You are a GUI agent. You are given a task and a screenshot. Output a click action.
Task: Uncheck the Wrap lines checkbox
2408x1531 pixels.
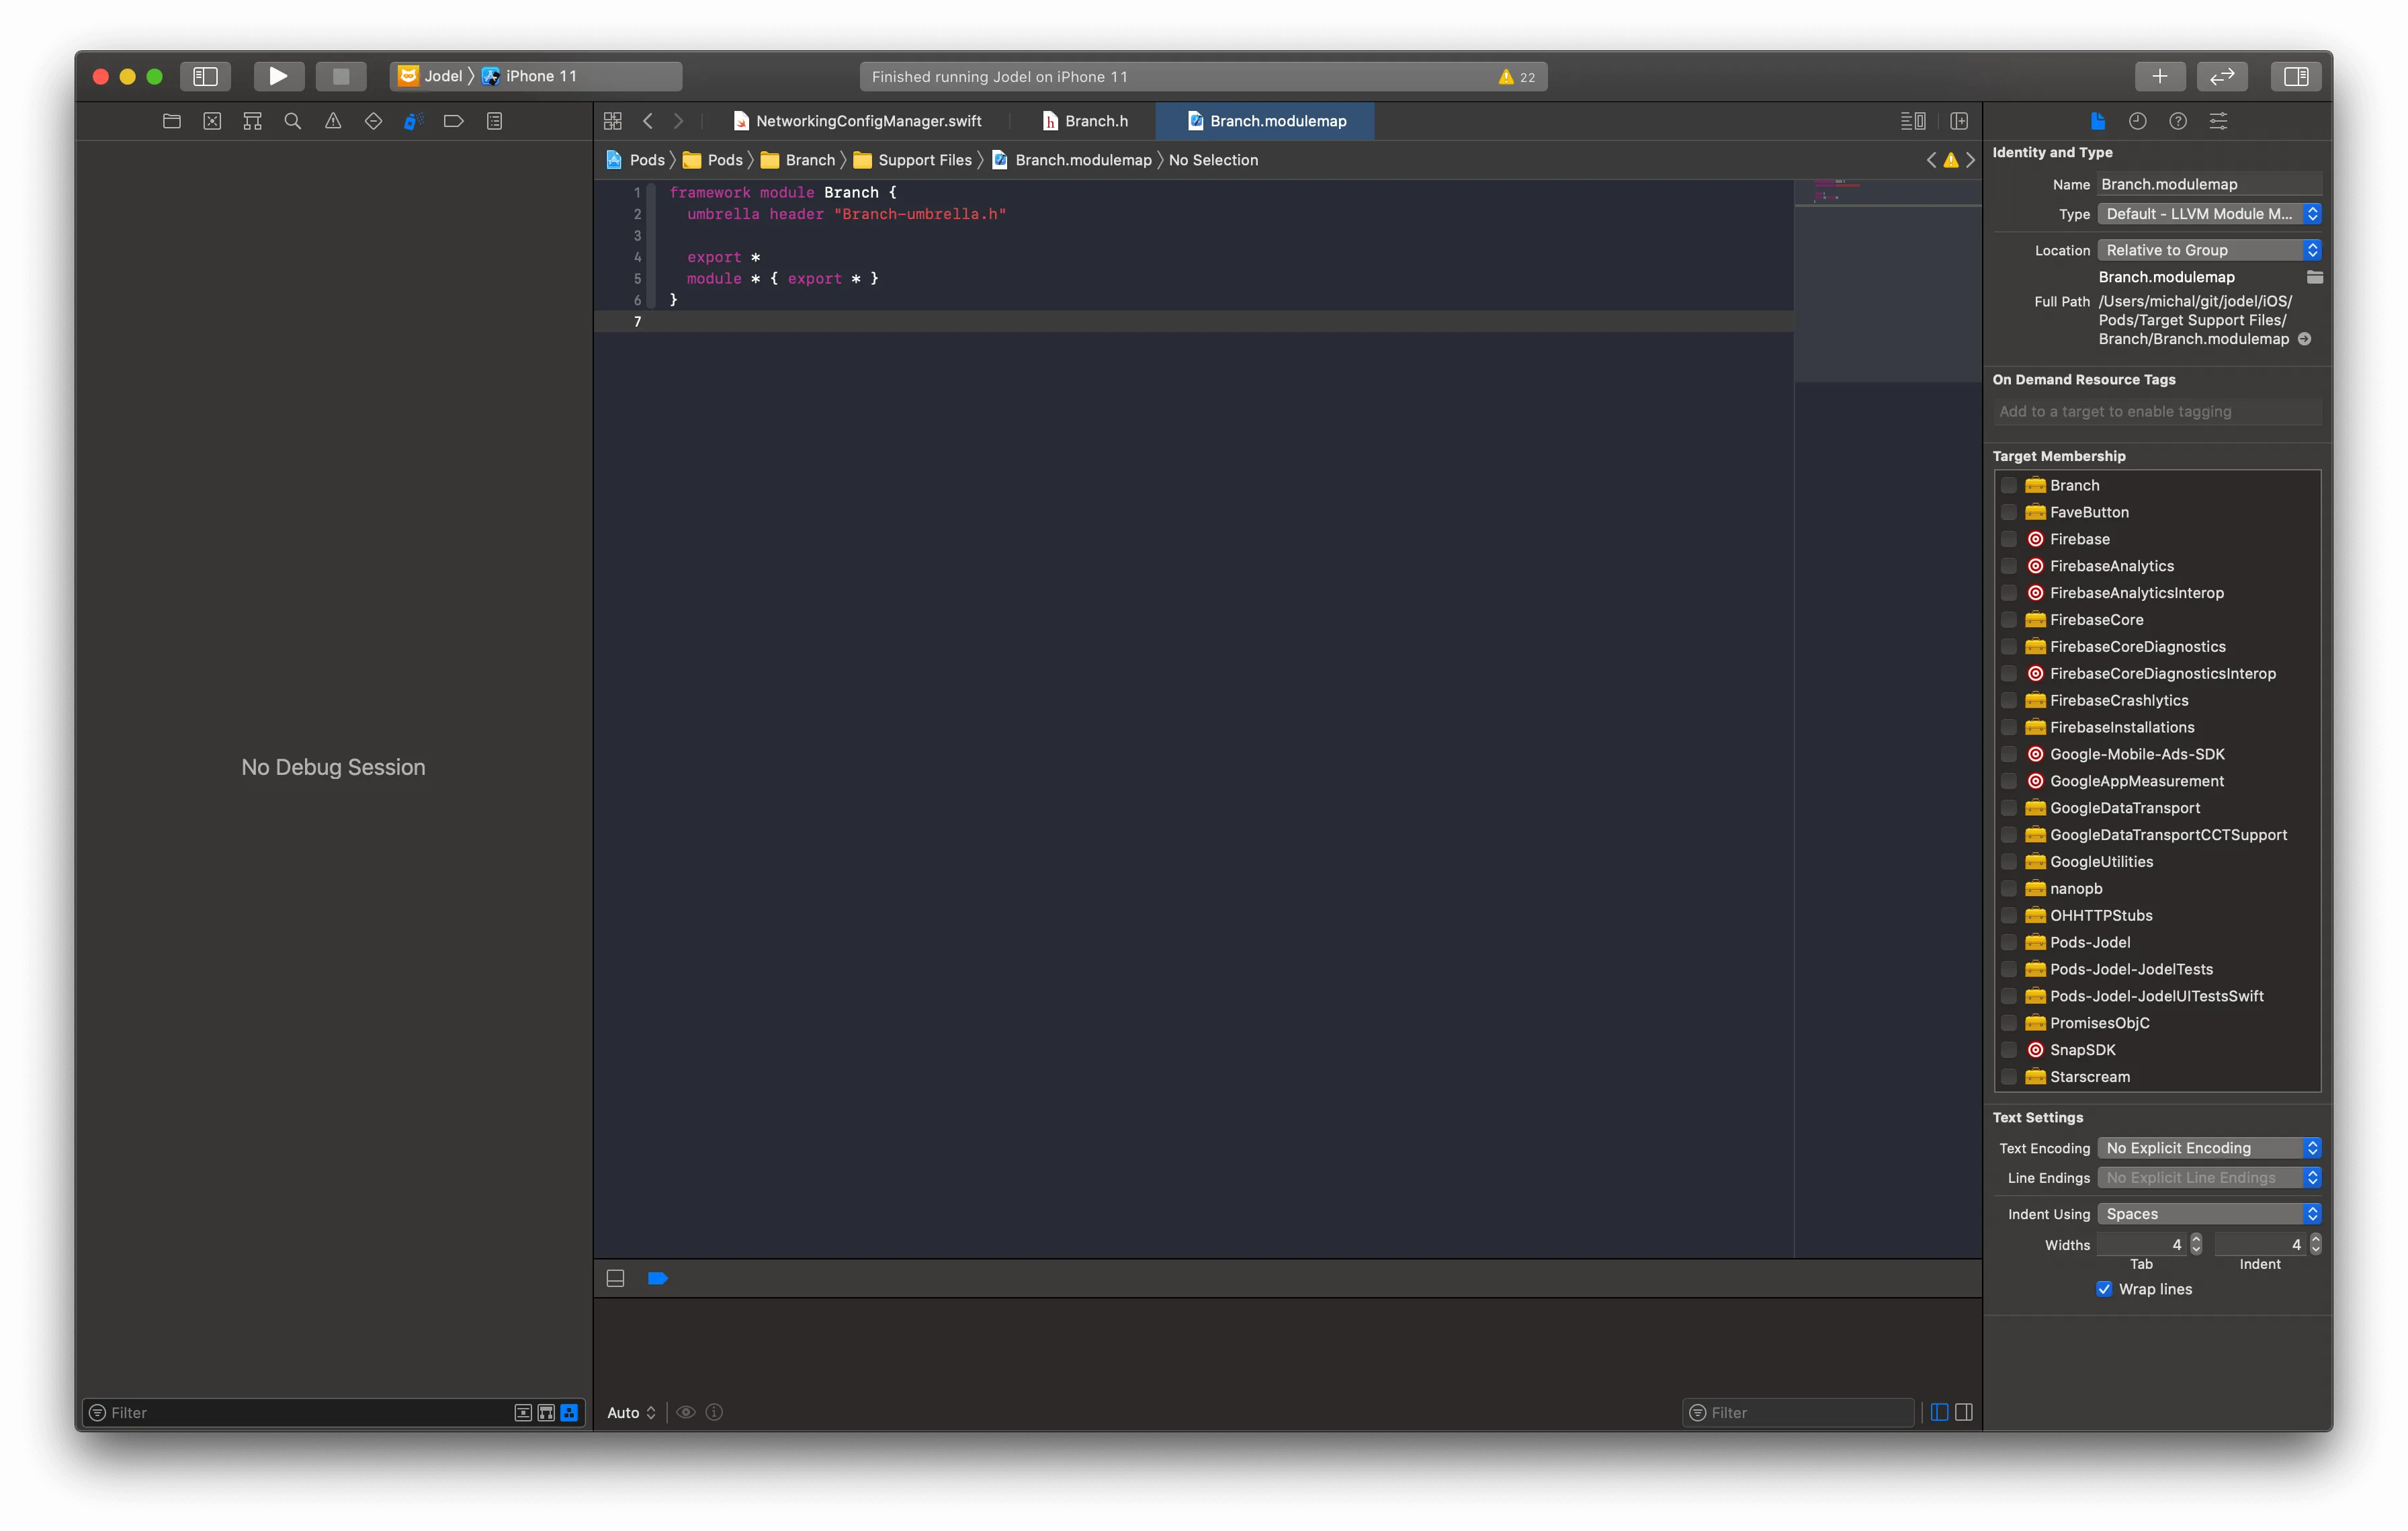coord(2104,1289)
